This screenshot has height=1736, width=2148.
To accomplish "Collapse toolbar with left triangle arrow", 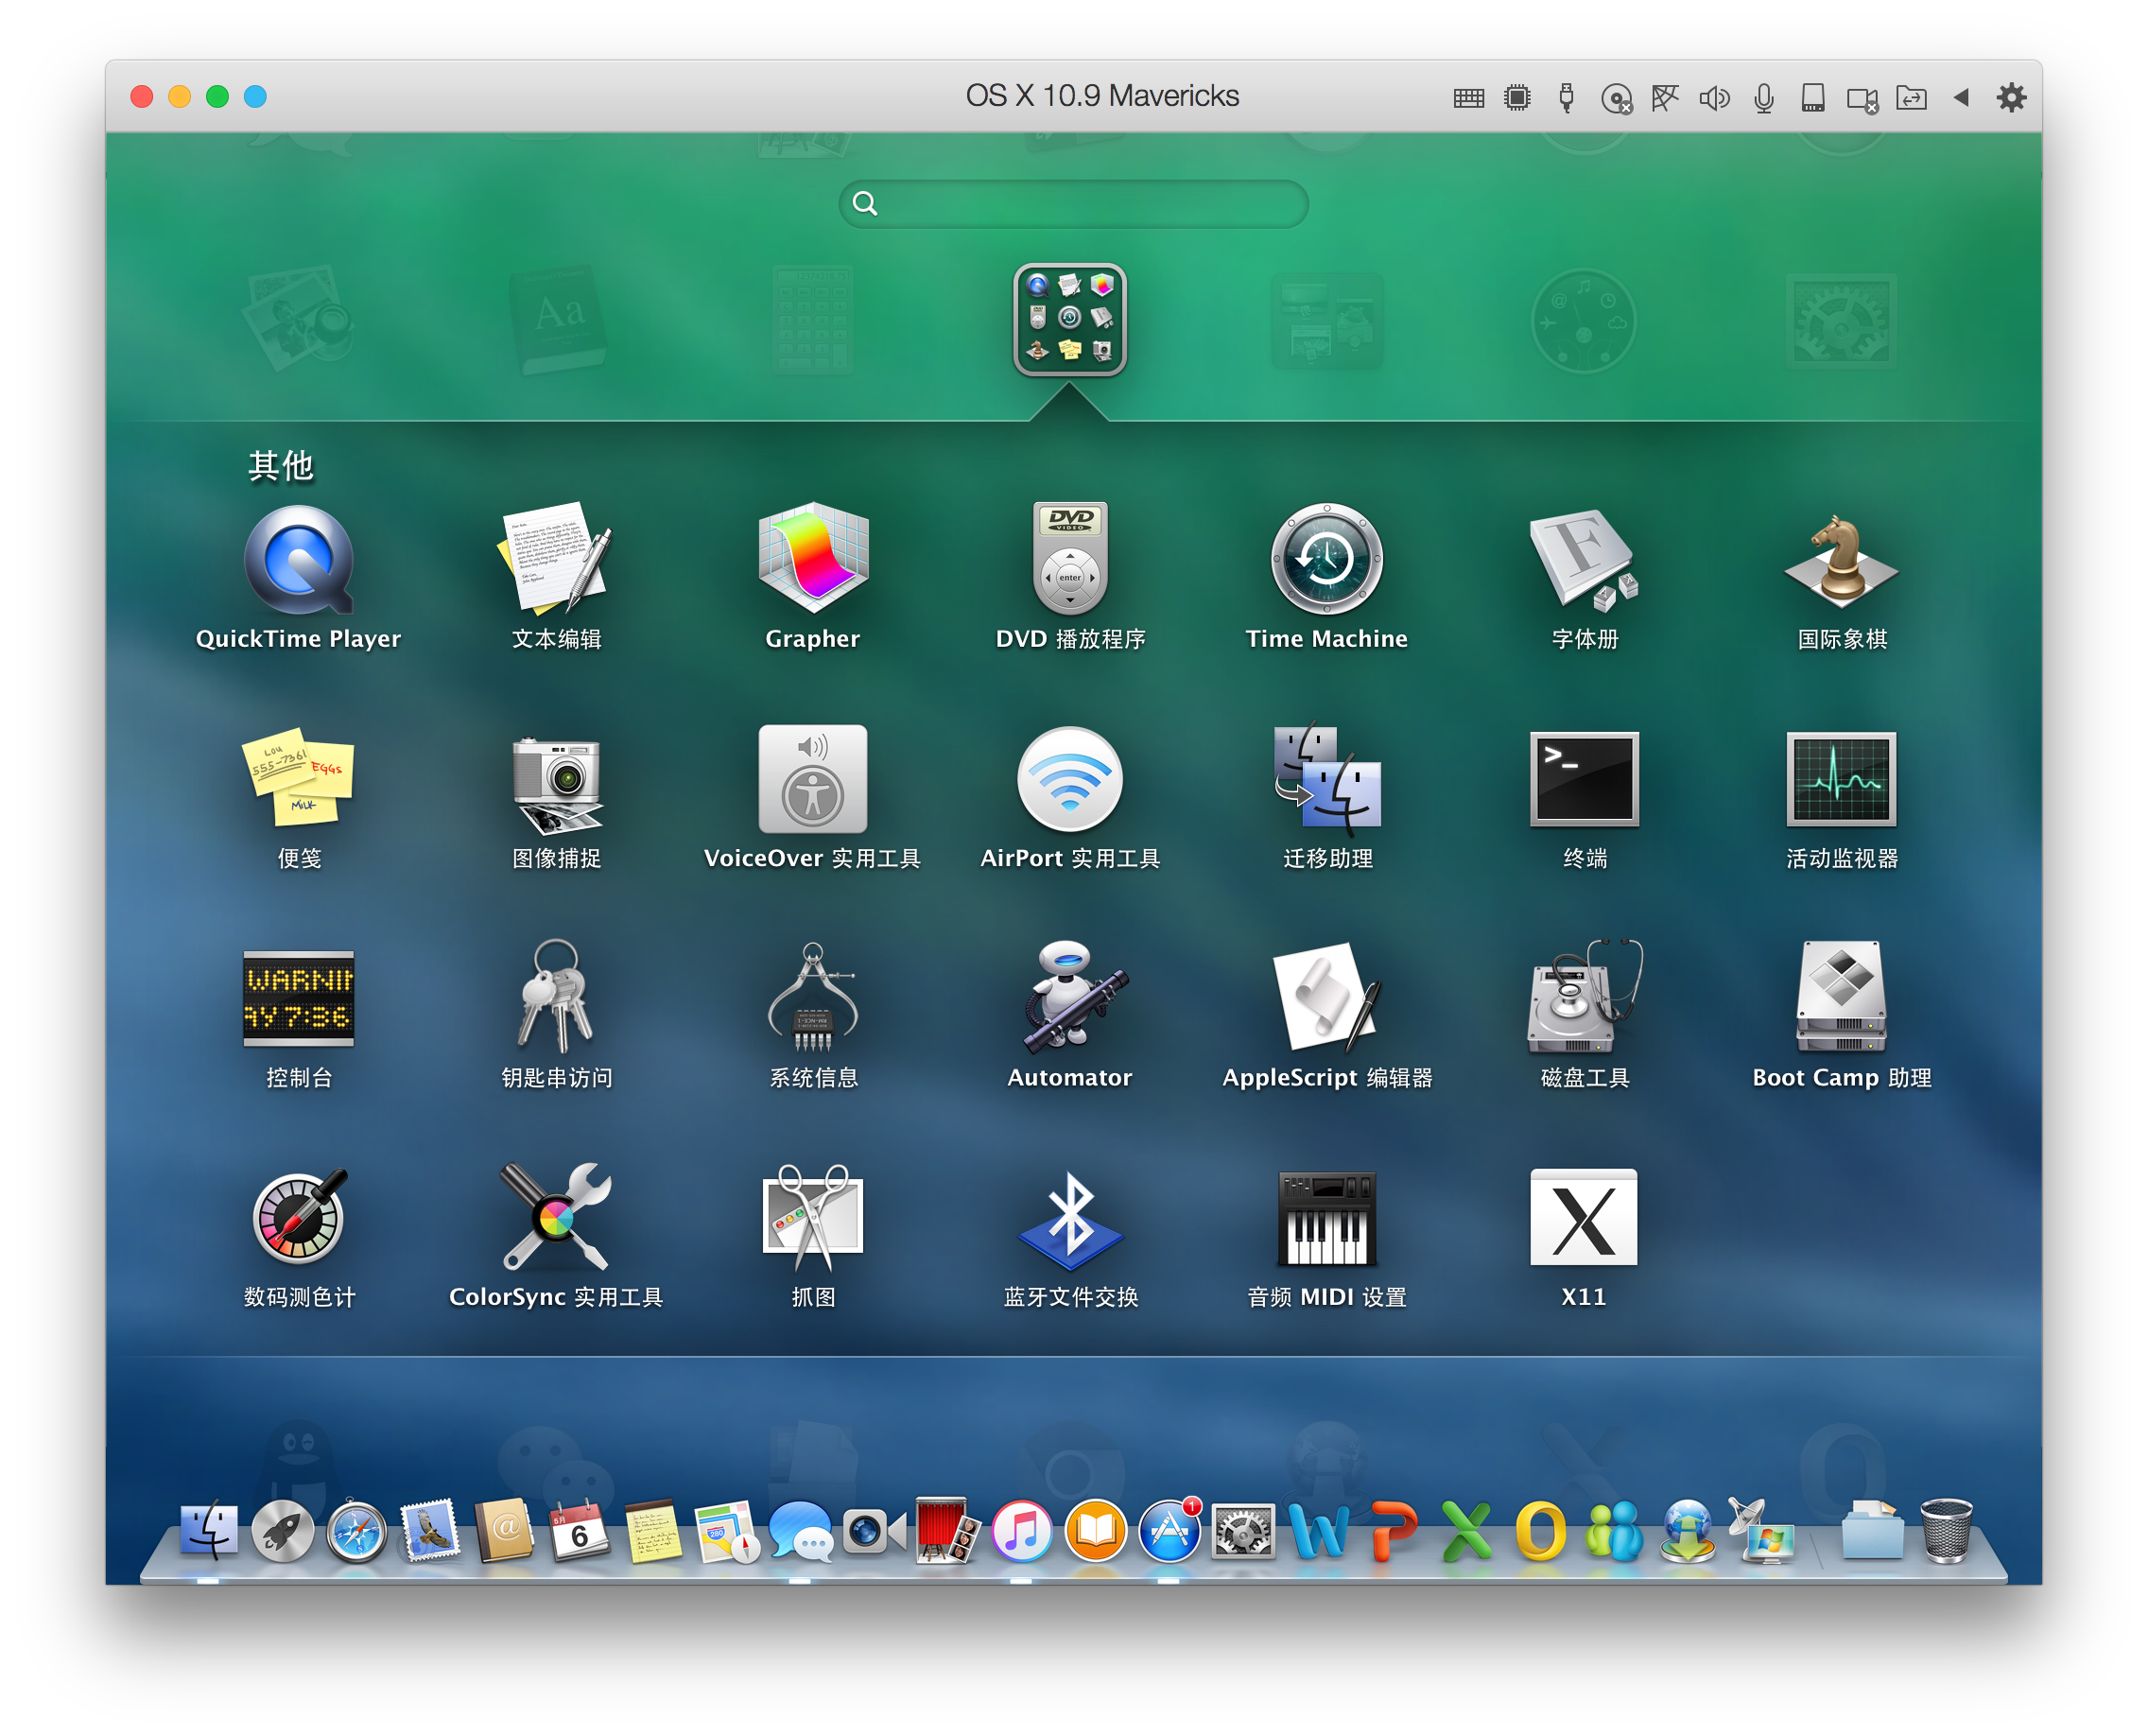I will click(1961, 98).
